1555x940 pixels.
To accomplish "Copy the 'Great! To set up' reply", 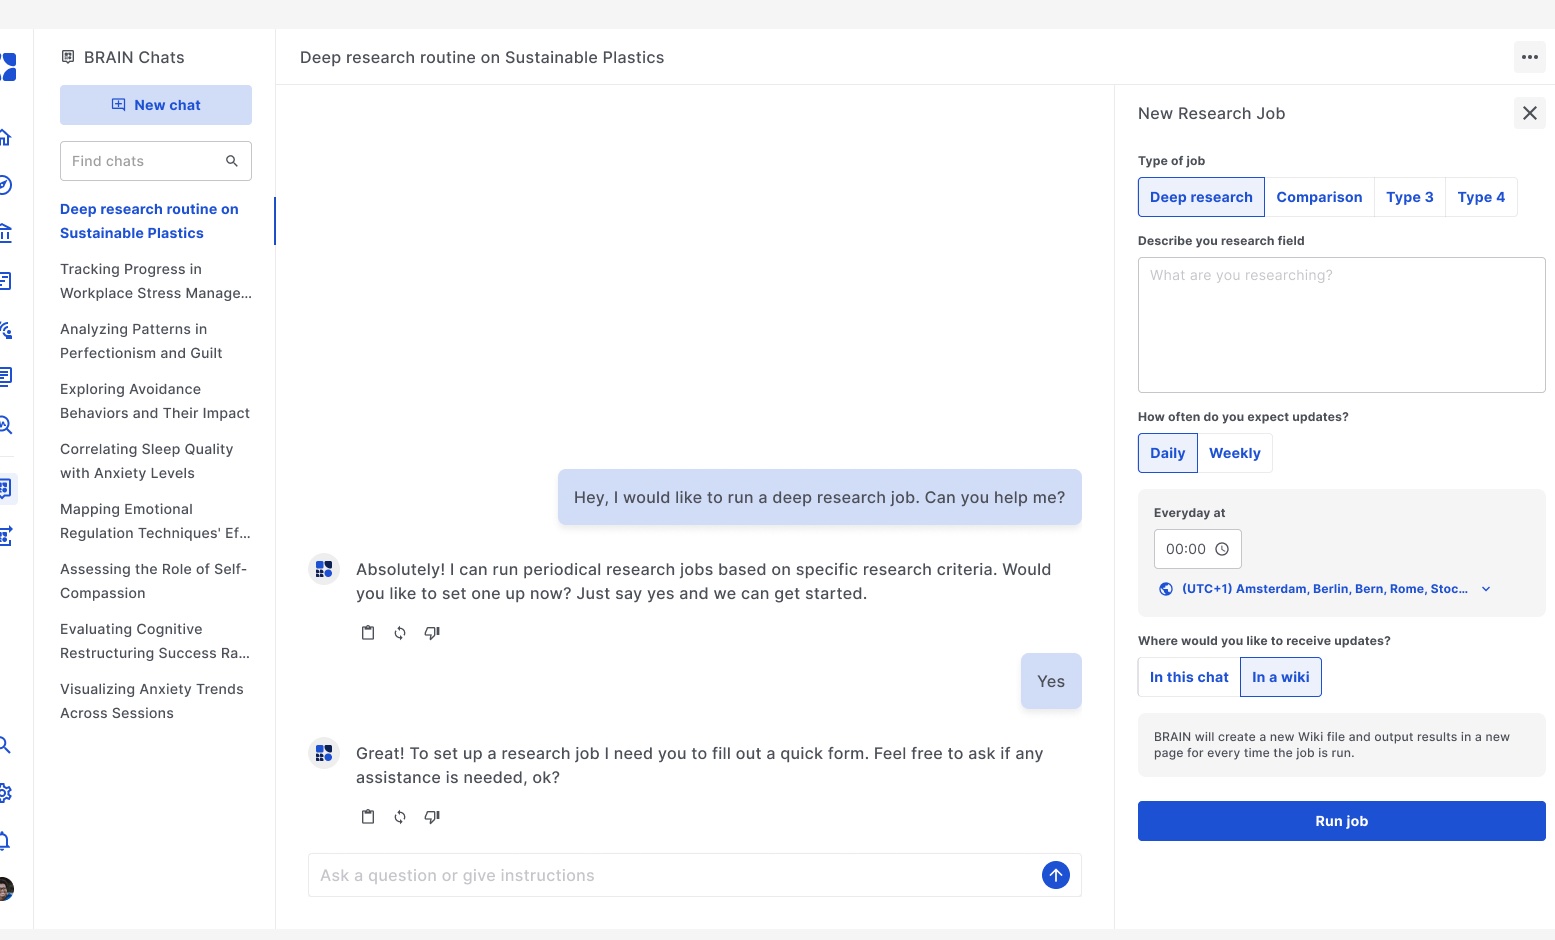I will tap(368, 817).
